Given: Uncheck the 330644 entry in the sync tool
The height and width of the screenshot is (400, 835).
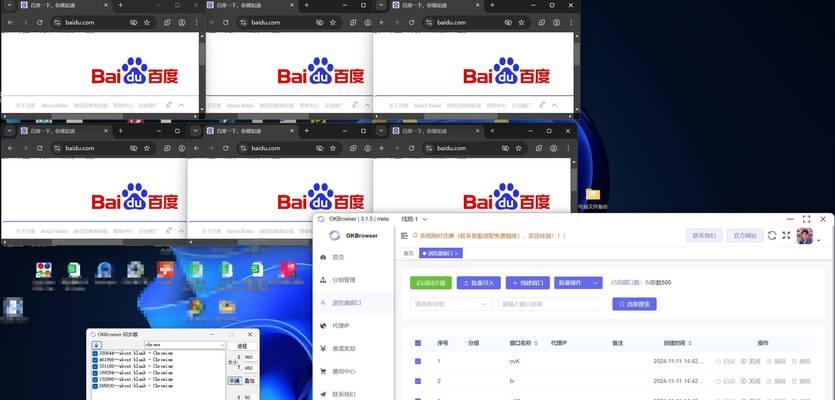Looking at the screenshot, I should 95,353.
